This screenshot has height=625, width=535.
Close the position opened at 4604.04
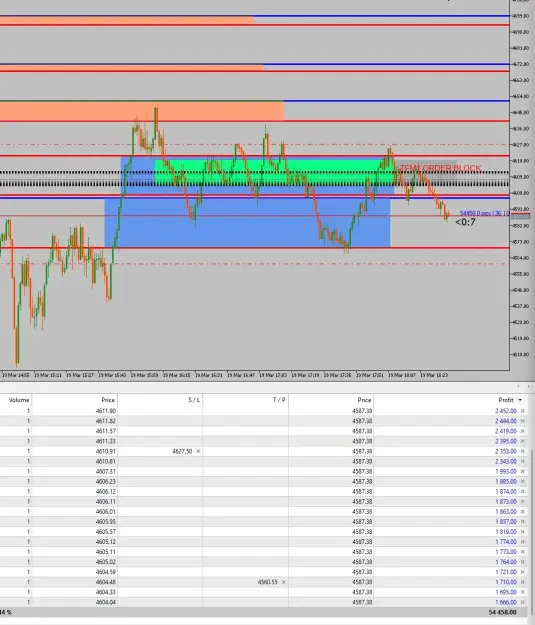click(523, 602)
